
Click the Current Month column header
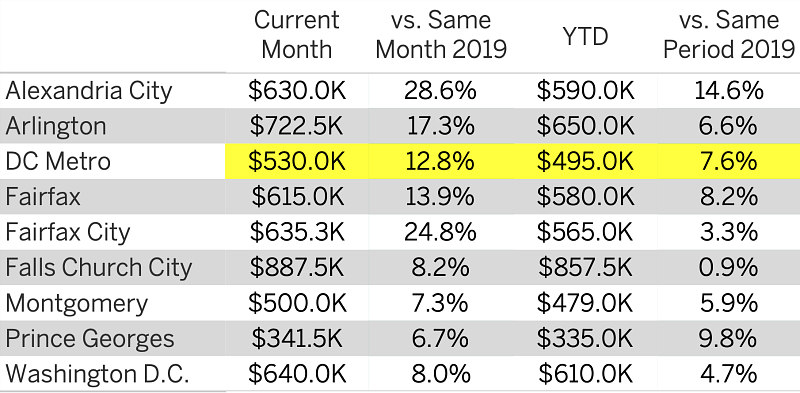(x=296, y=35)
